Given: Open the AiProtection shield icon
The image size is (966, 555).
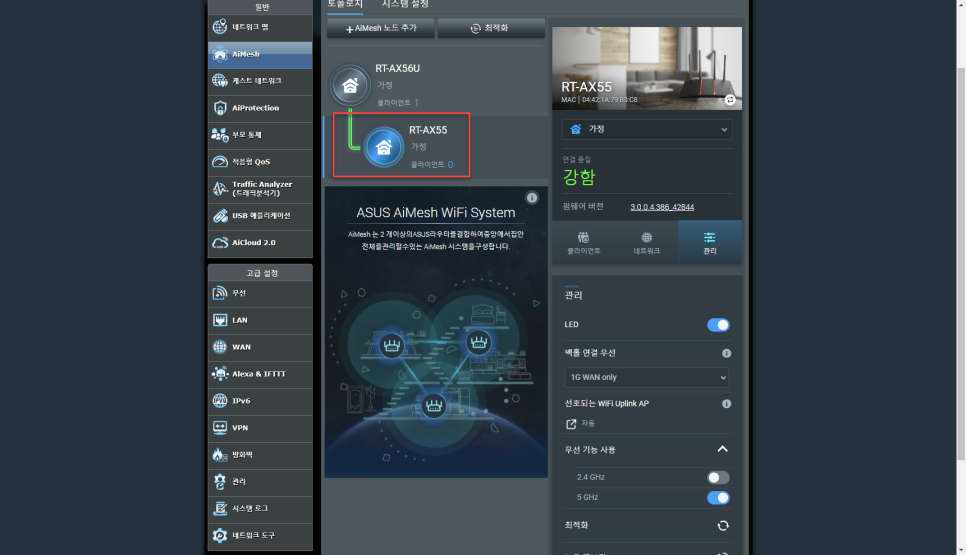Looking at the screenshot, I should [220, 108].
